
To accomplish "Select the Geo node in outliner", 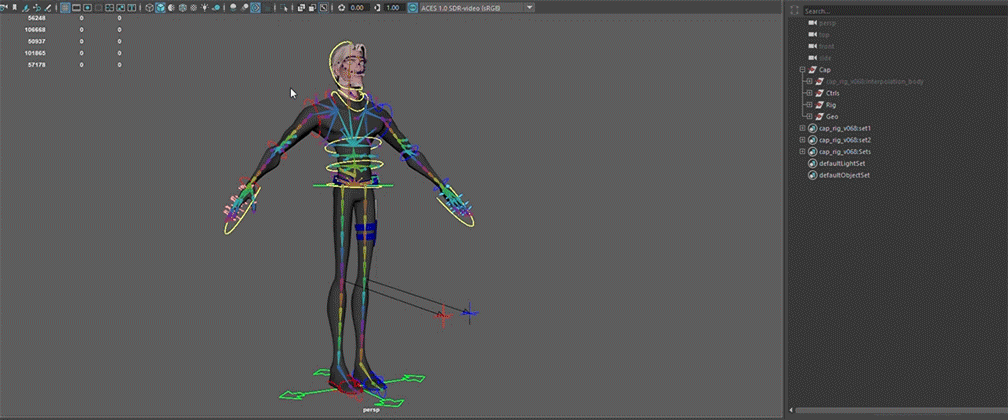I will click(x=832, y=117).
